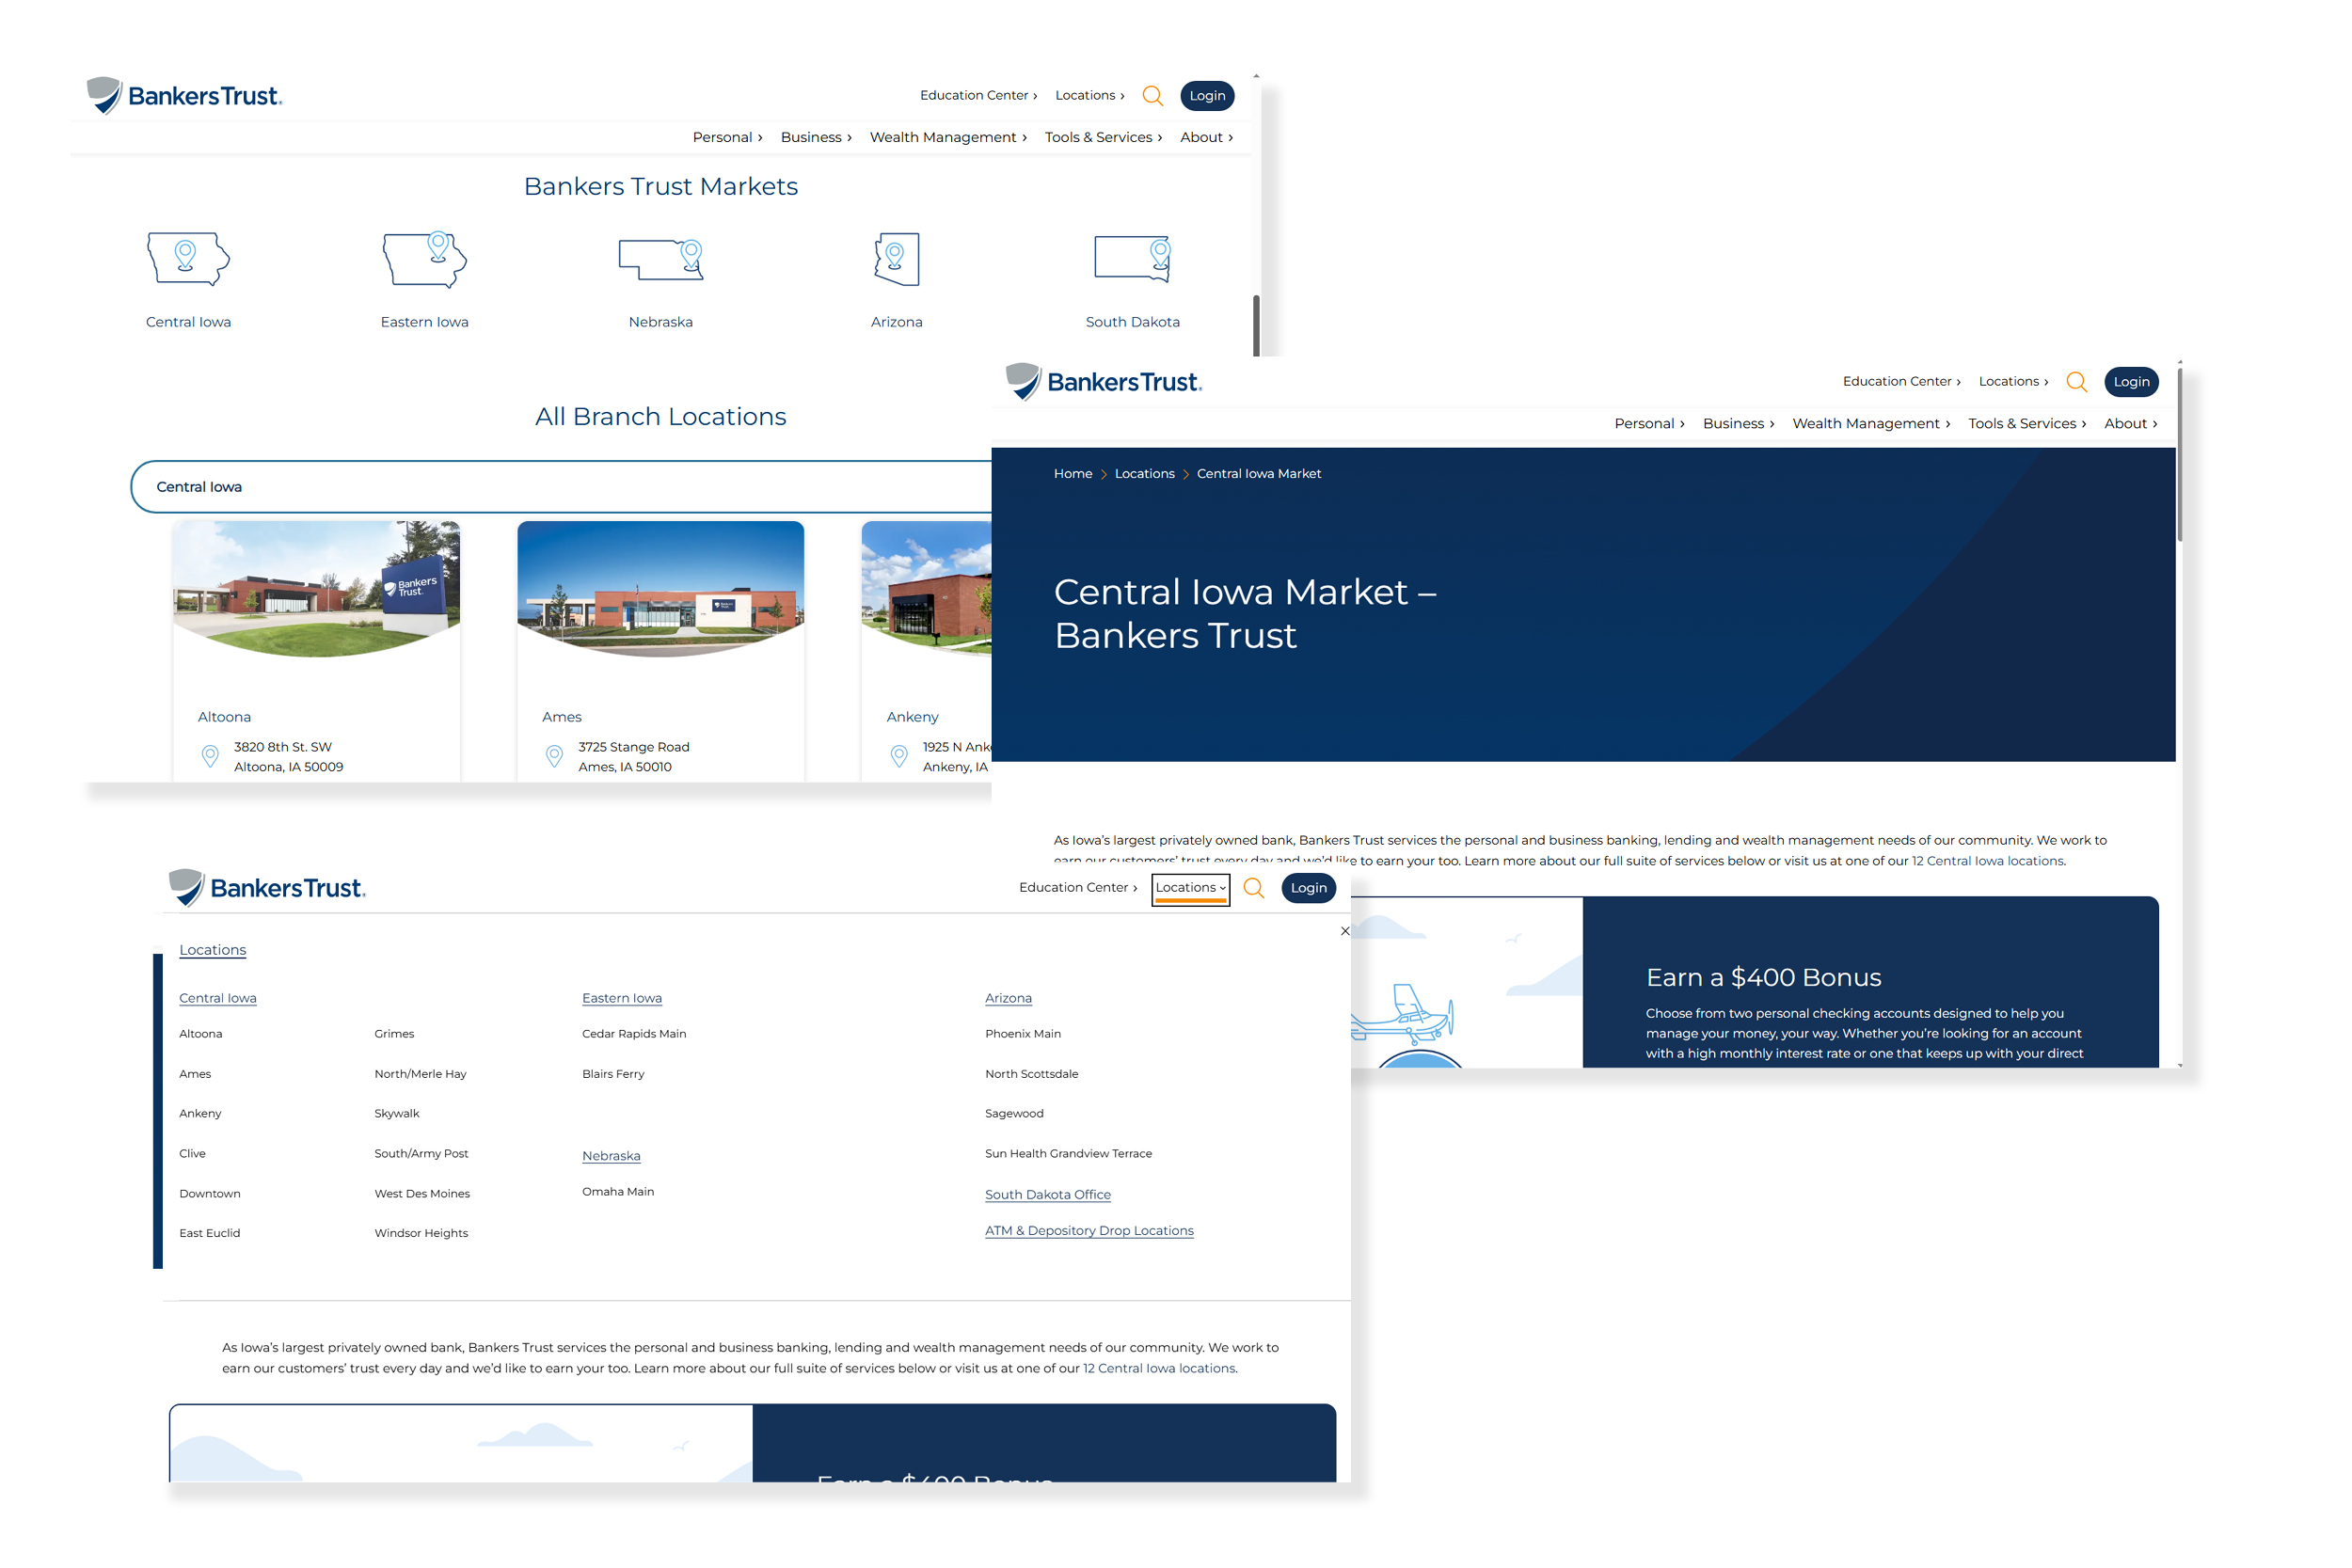2352x1568 pixels.
Task: Open search in the Locations menu window
Action: click(1254, 888)
